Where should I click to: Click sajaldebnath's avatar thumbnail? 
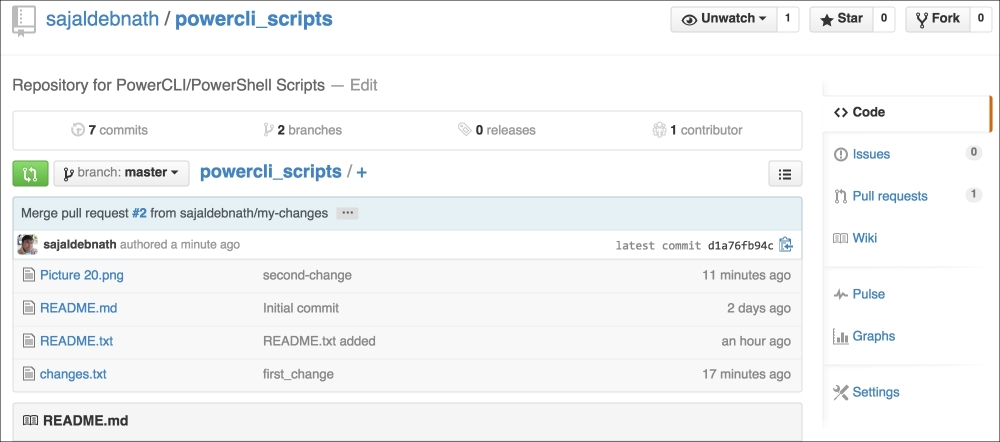click(27, 245)
